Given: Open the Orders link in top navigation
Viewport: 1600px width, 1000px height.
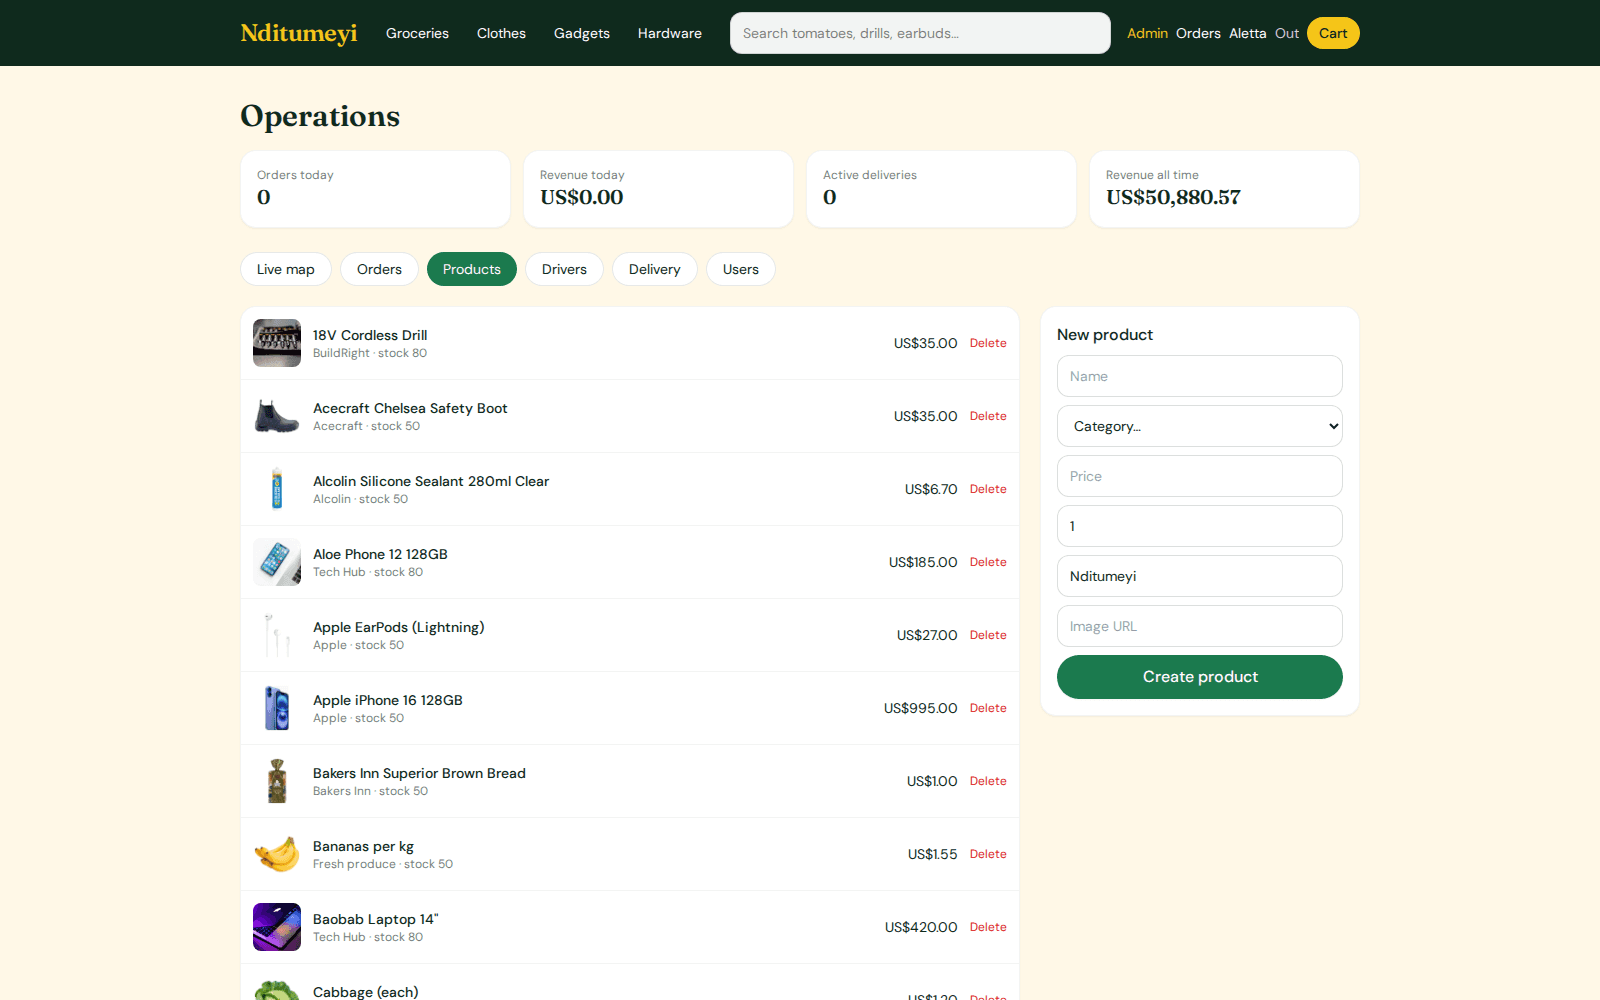Looking at the screenshot, I should click(1198, 33).
